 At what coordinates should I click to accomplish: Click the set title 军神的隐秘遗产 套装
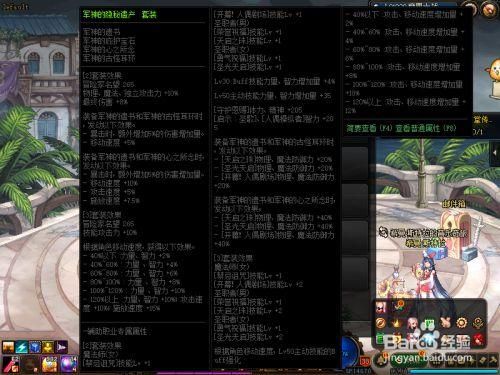pos(119,15)
